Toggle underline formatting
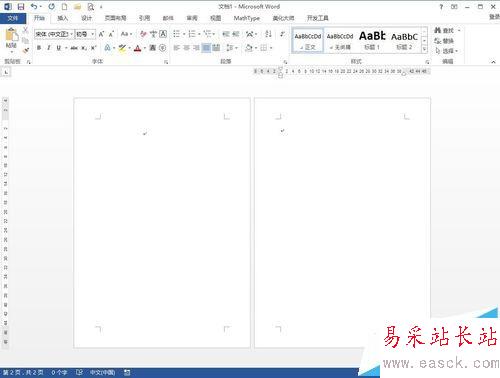The image size is (500, 378). [x=59, y=48]
